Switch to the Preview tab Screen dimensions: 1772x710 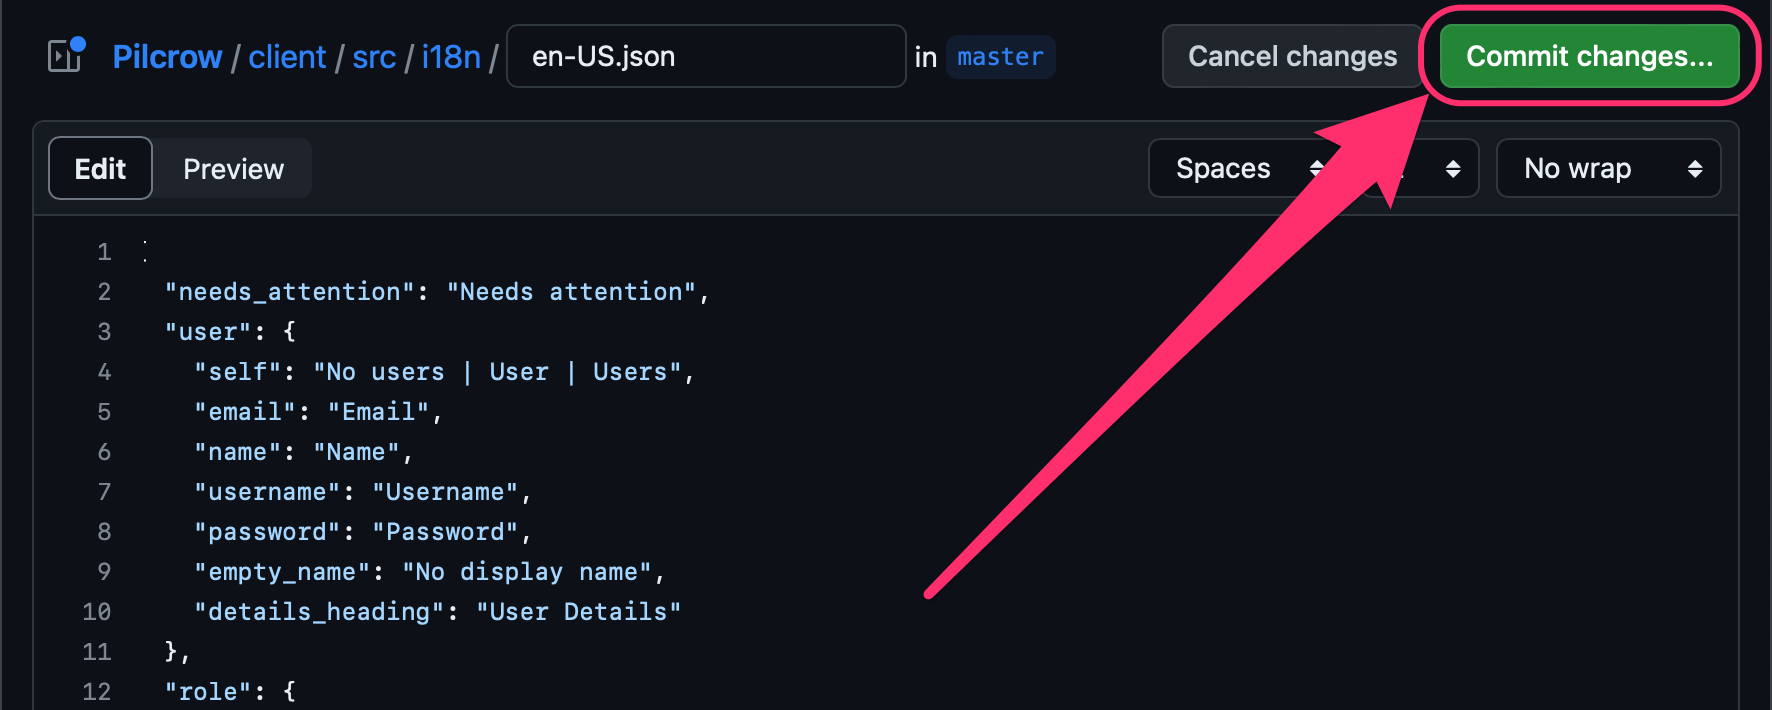(x=232, y=168)
